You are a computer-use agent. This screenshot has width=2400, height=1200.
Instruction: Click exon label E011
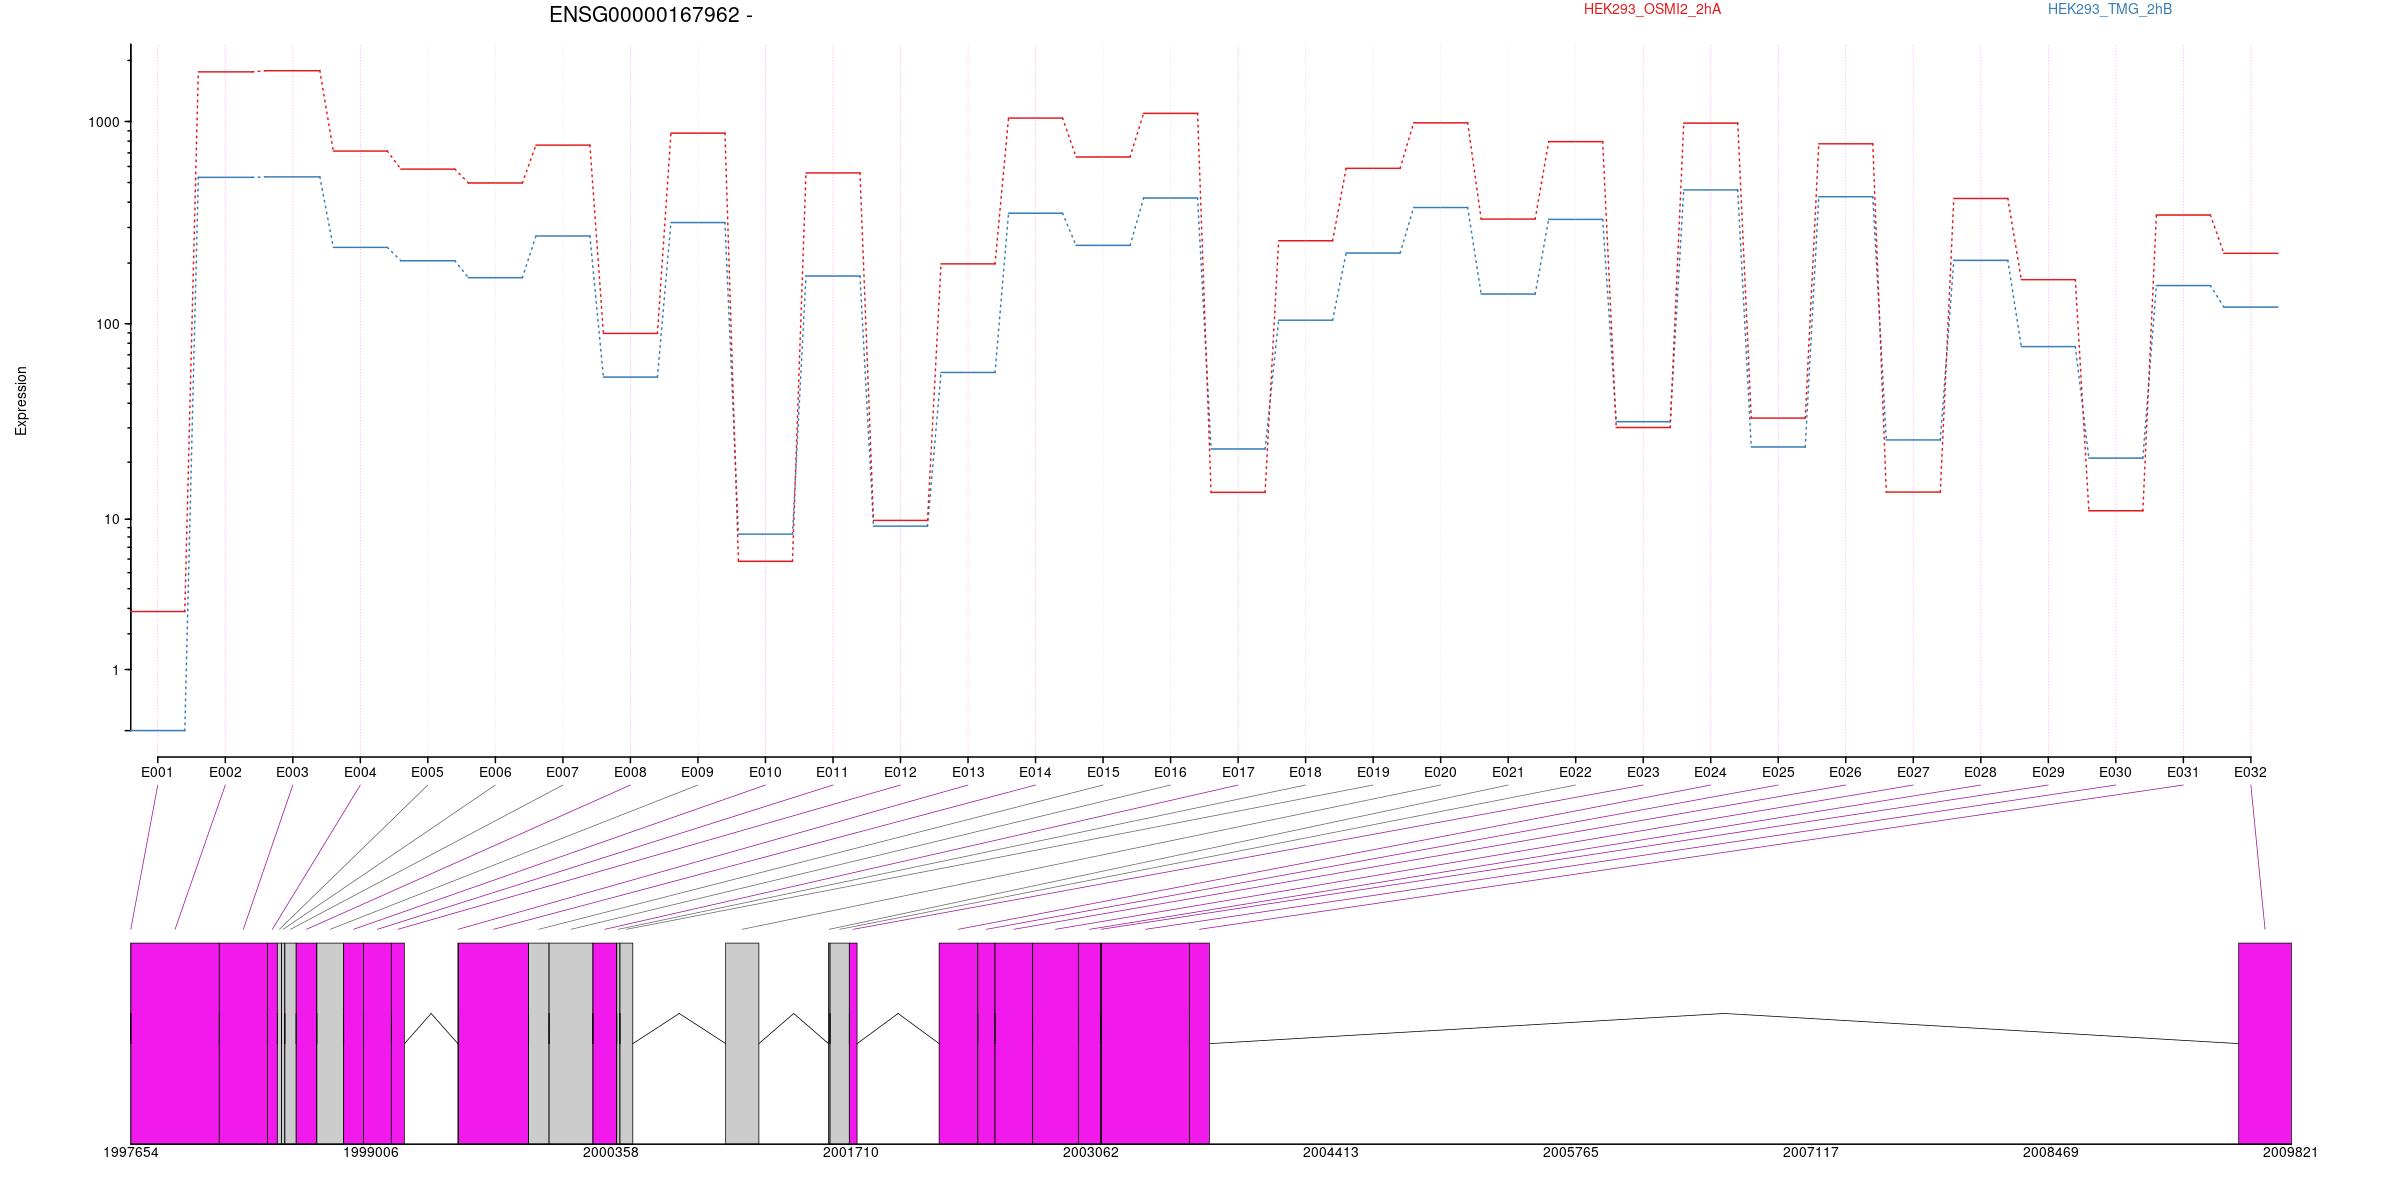832,772
